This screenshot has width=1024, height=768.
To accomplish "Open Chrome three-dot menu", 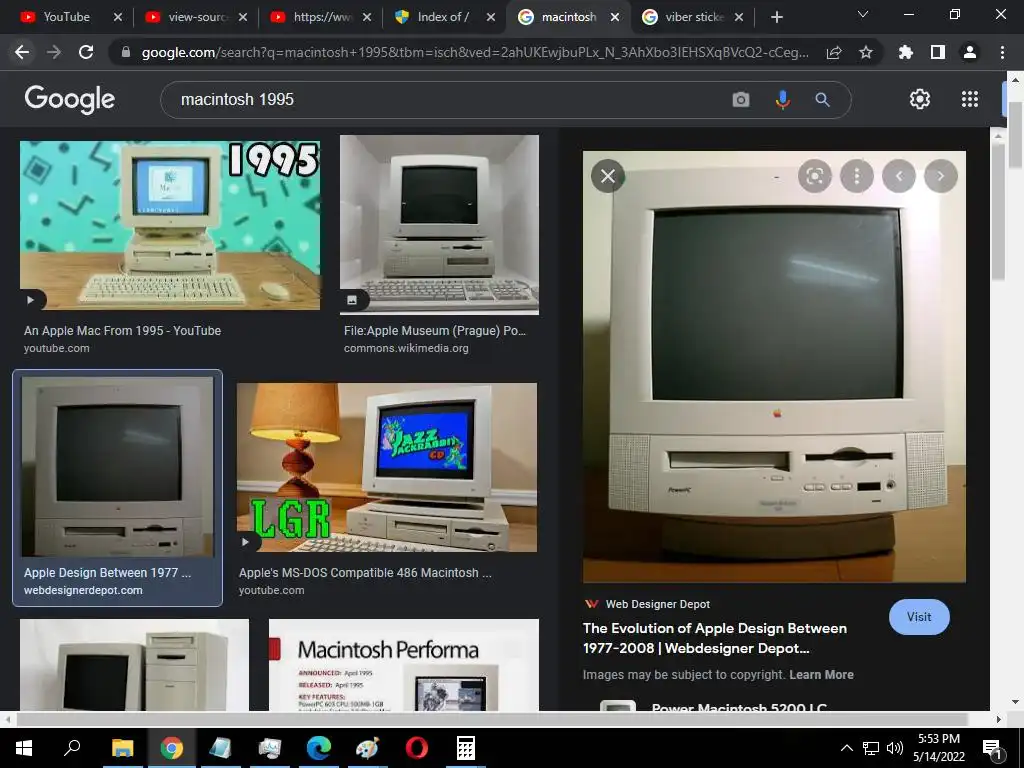I will tap(1002, 52).
